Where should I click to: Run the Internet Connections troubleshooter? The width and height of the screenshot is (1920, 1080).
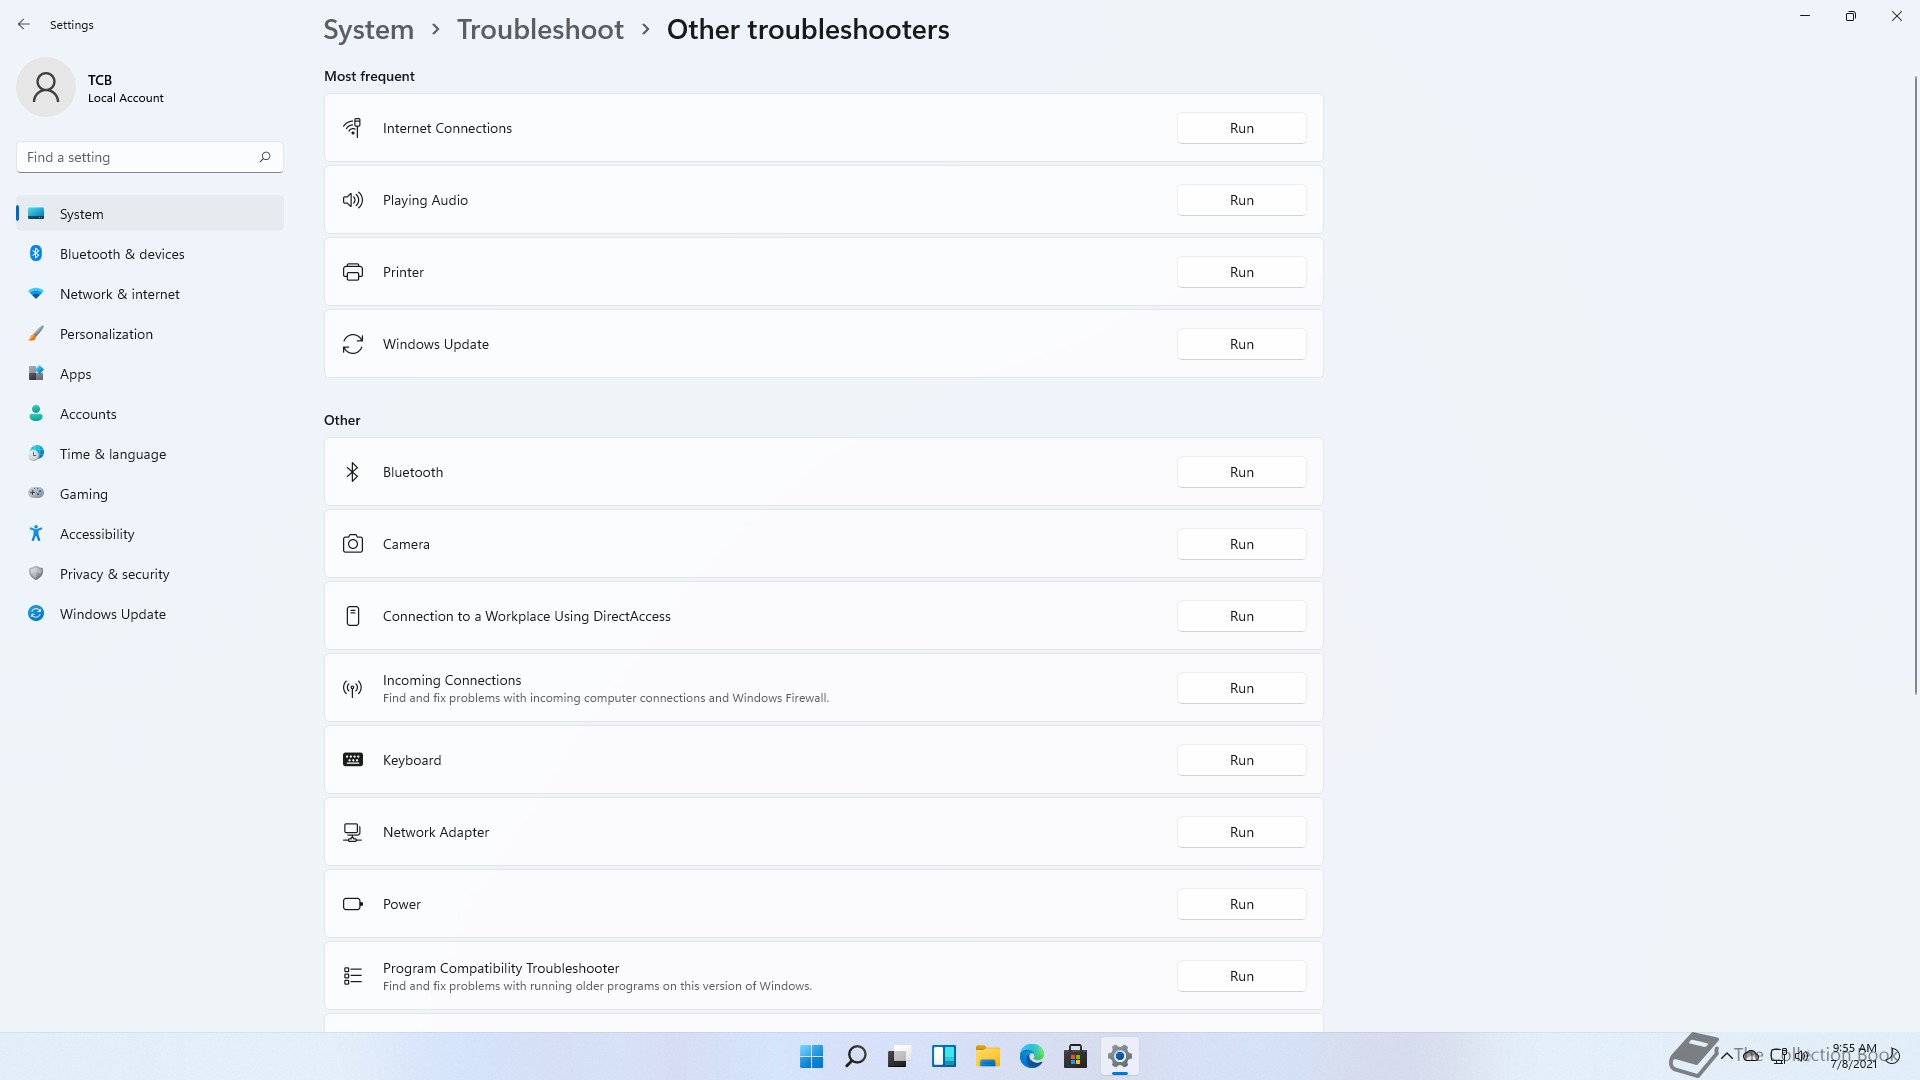coord(1241,128)
